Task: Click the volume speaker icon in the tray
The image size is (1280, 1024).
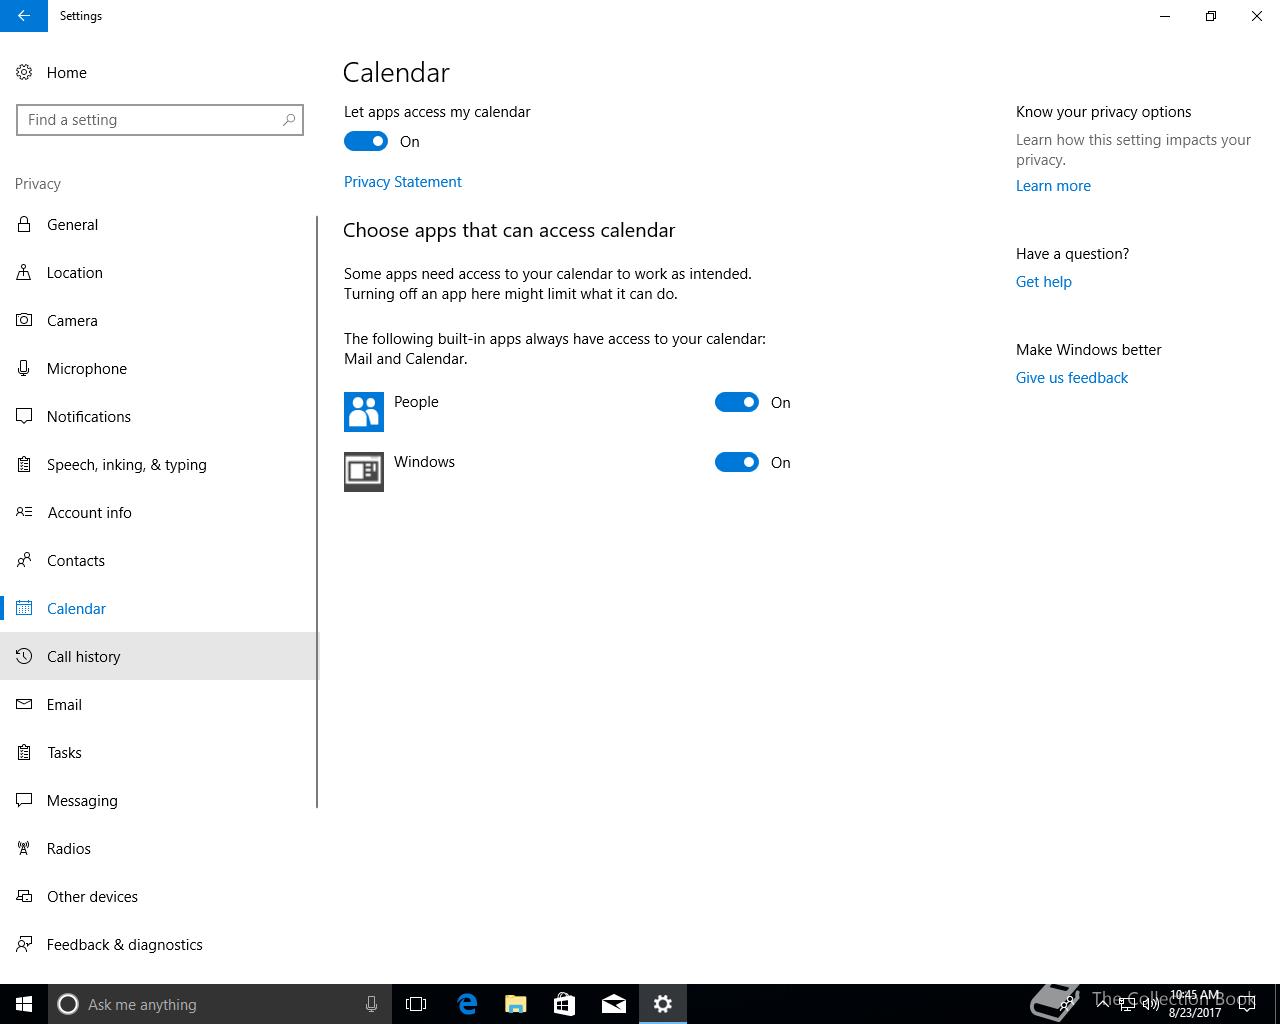Action: (x=1151, y=1004)
